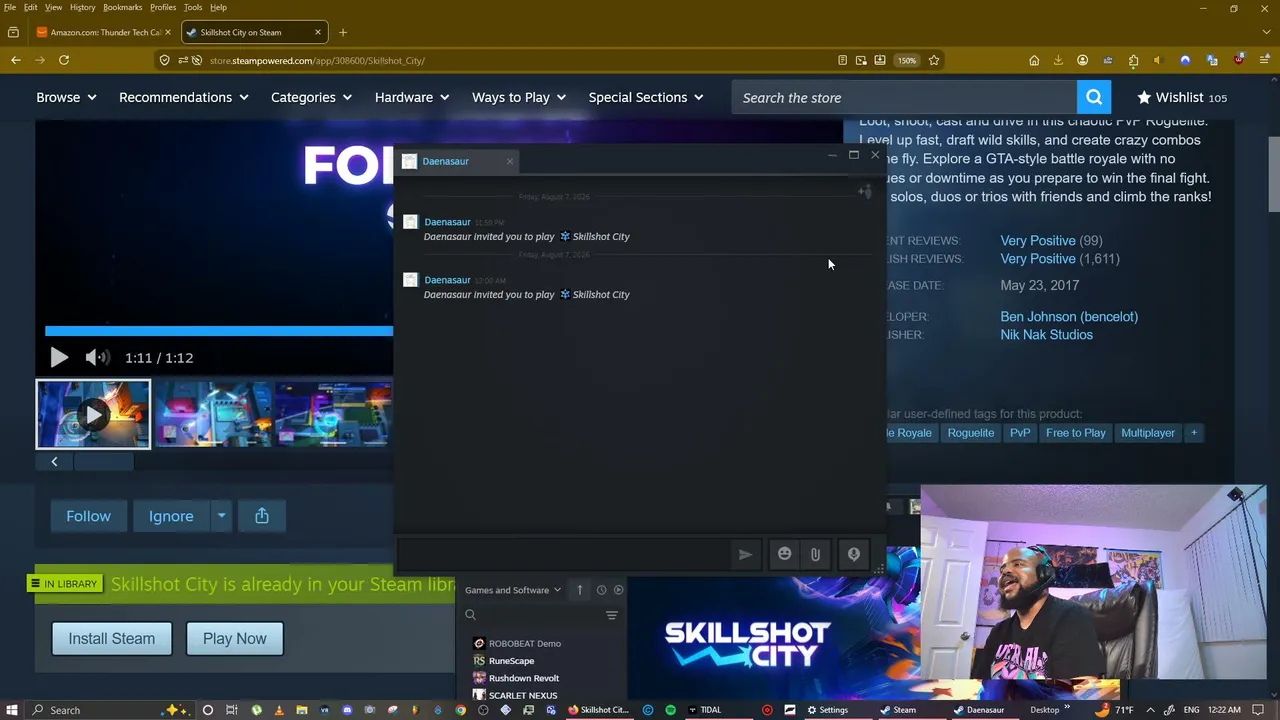Viewport: 1280px width, 720px height.
Task: Open the Steam window from the taskbar
Action: [898, 710]
